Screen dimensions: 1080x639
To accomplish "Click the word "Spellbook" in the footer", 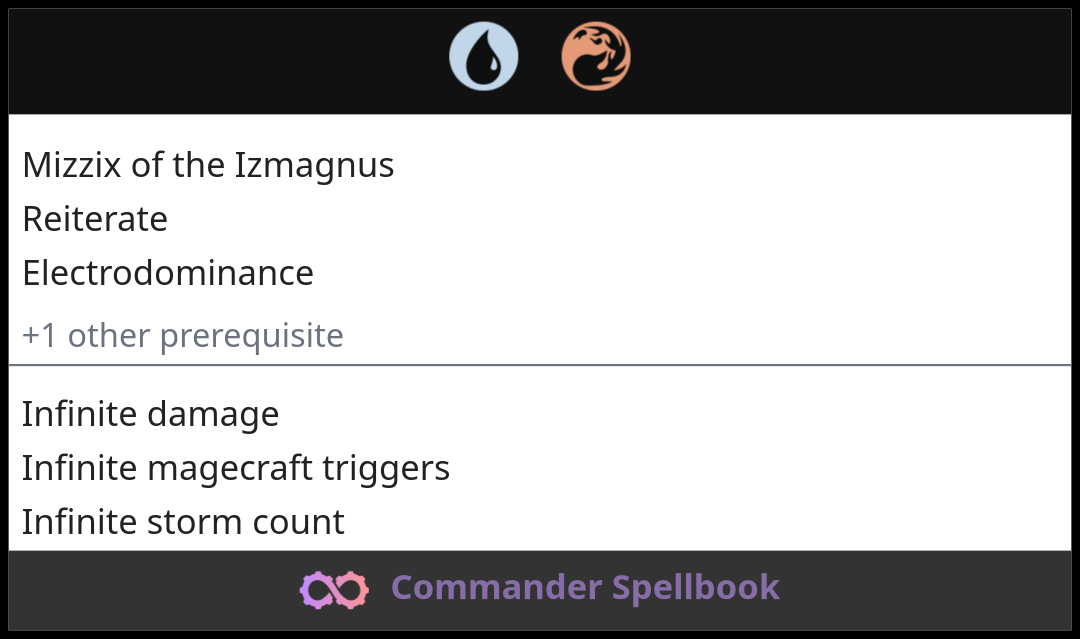I will tap(695, 588).
